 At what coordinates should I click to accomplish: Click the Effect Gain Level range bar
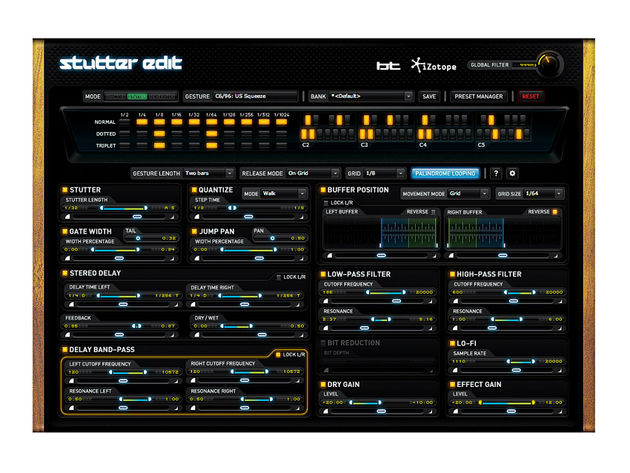pos(507,402)
